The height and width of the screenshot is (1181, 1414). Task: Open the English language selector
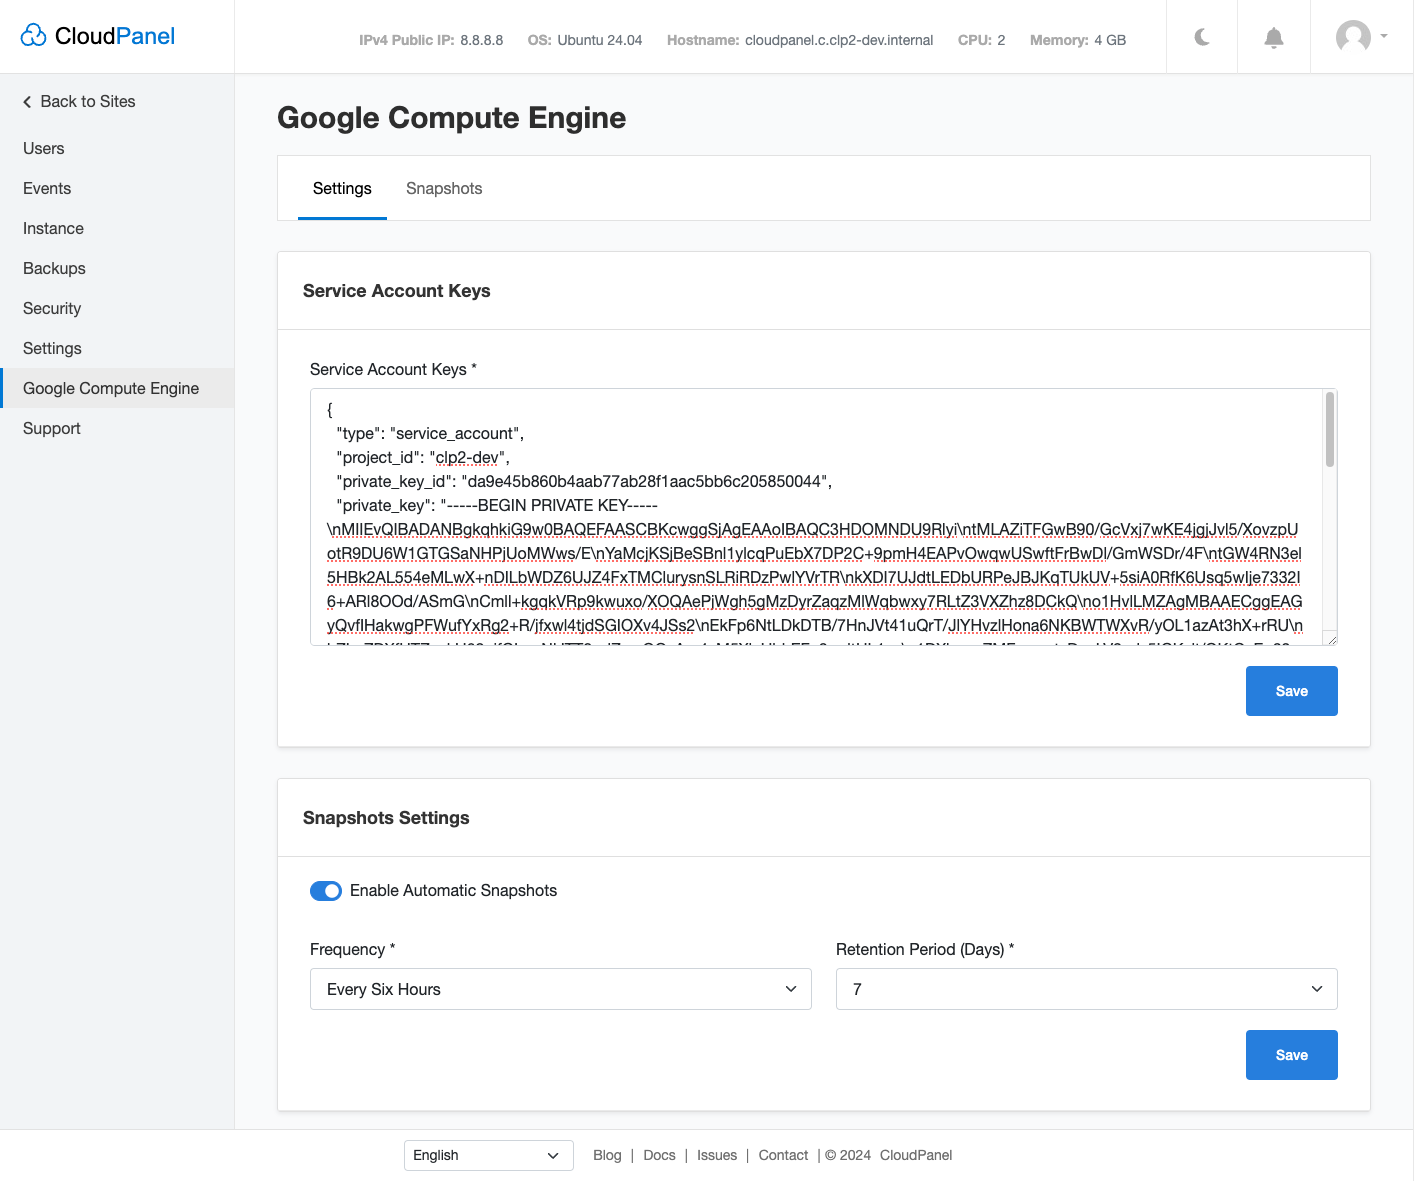(x=488, y=1155)
